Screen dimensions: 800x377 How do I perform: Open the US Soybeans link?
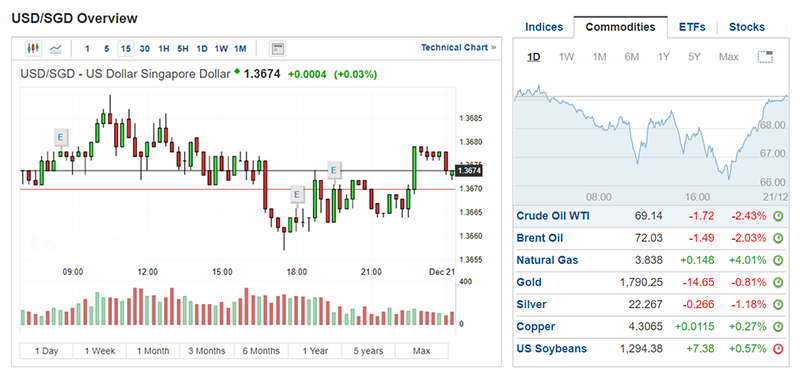[552, 349]
